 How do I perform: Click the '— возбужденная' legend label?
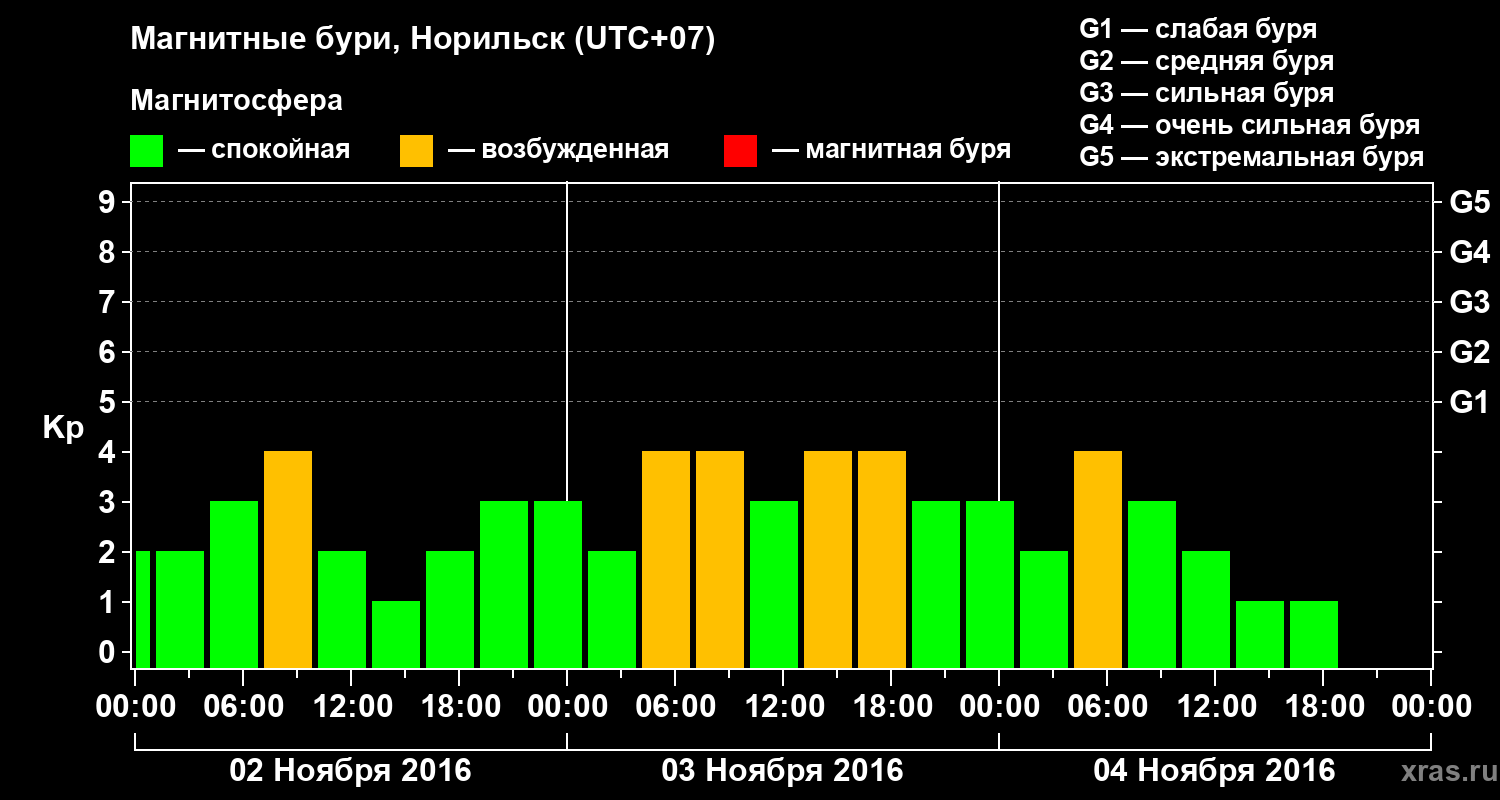558,151
